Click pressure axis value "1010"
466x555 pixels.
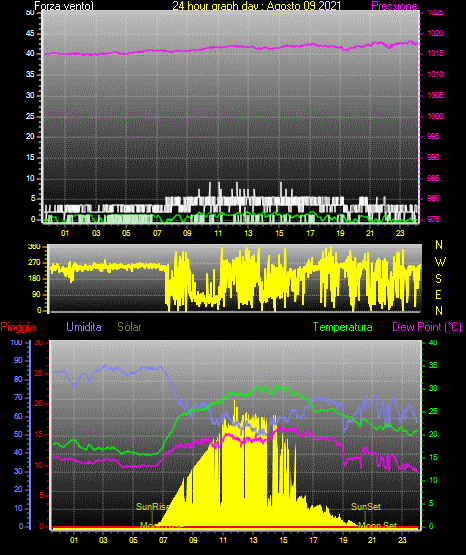pyautogui.click(x=435, y=74)
